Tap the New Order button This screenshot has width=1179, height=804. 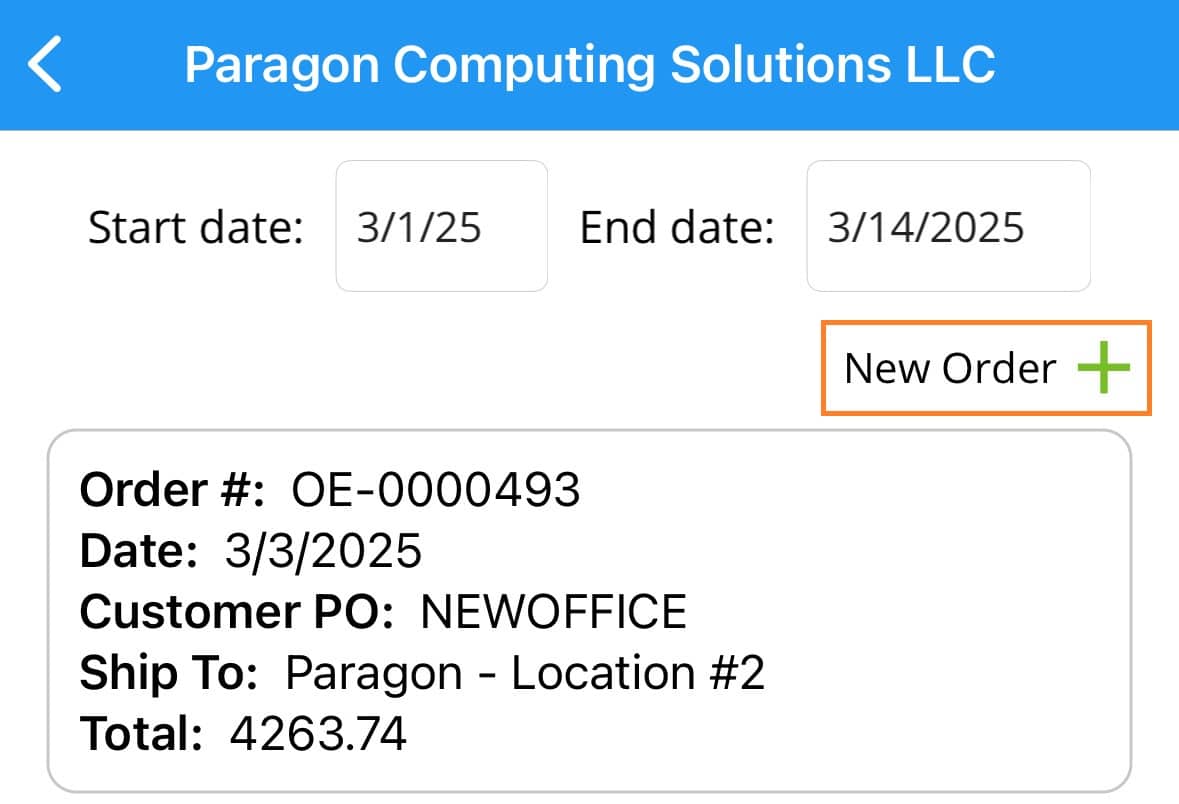986,368
